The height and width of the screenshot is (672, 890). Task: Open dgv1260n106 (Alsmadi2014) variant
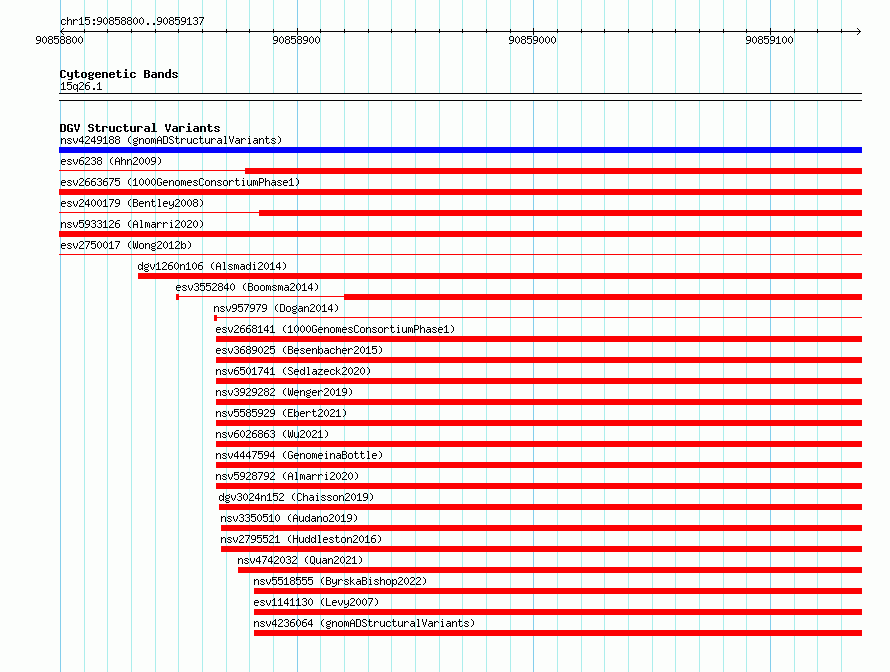pos(212,266)
